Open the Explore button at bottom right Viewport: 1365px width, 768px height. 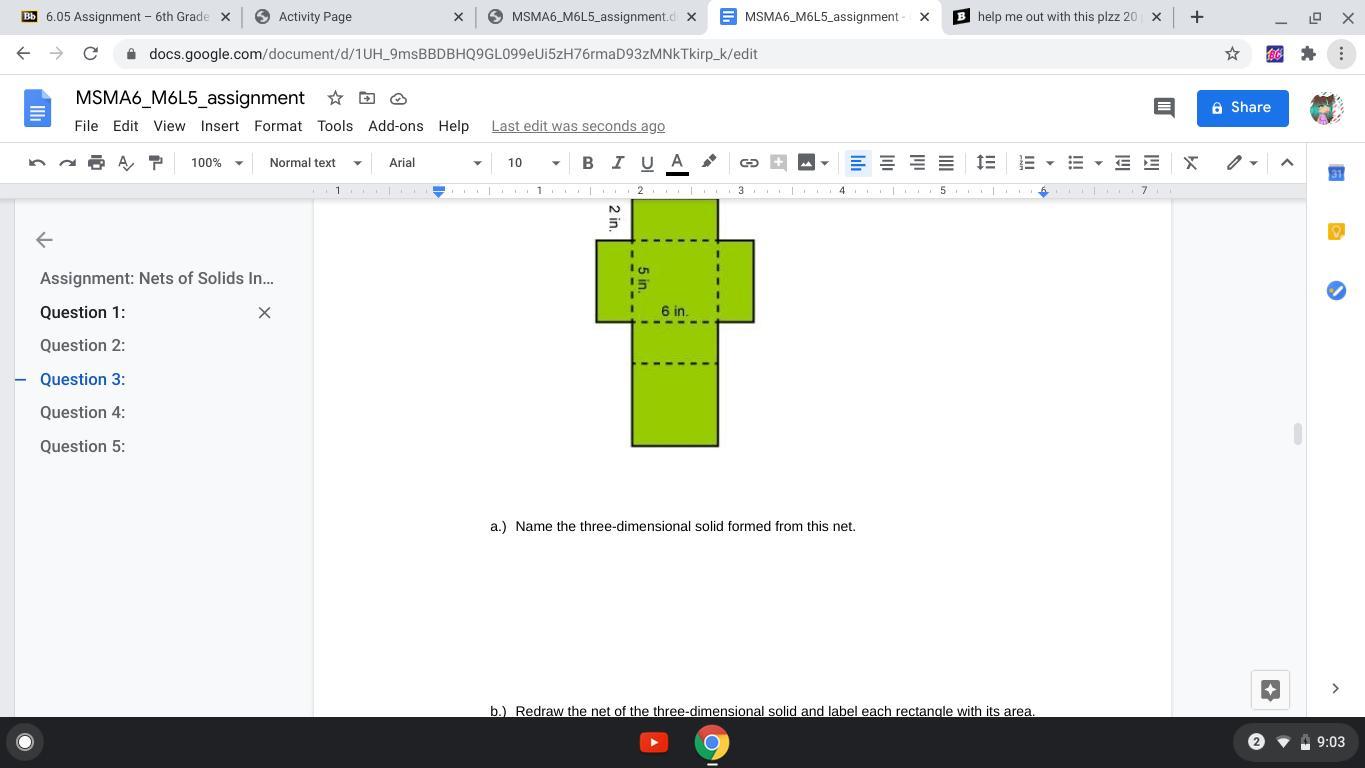coord(1270,690)
